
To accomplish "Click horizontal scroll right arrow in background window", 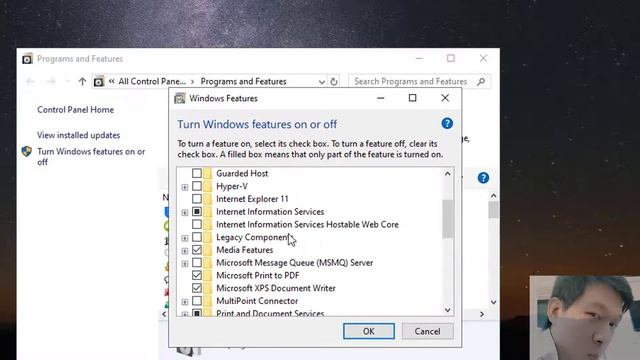I will click(482, 314).
